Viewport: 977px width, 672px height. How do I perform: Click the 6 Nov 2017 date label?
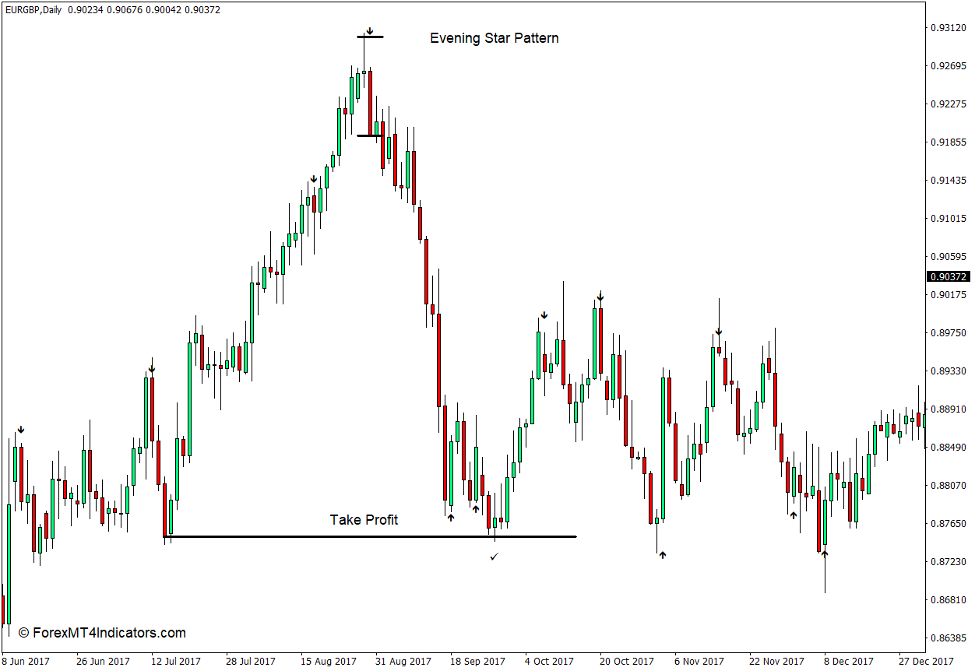(699, 661)
